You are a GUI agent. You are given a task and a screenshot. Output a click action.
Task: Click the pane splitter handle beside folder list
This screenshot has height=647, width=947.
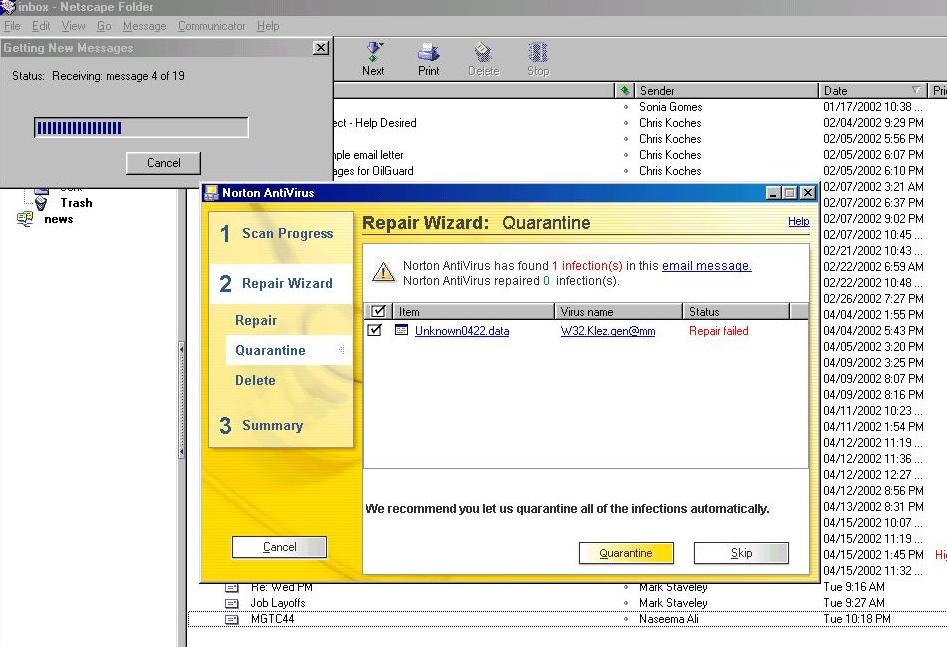coord(181,402)
